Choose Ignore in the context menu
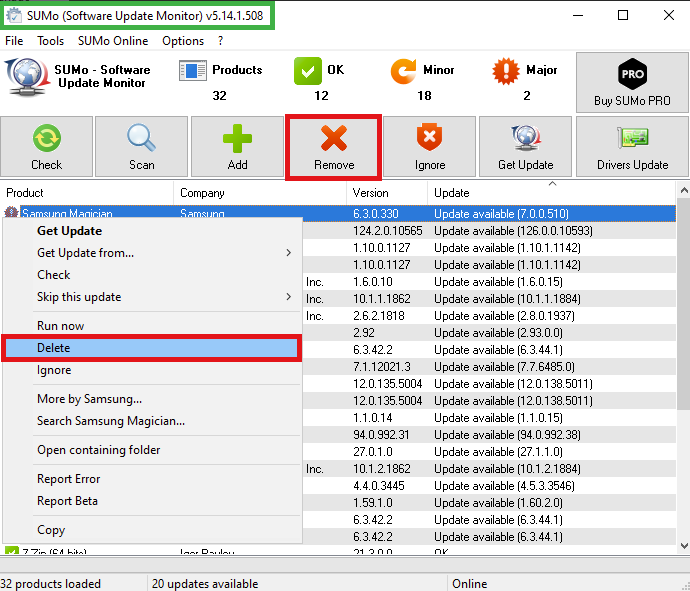Screen dimensions: 690x591 click(151, 370)
